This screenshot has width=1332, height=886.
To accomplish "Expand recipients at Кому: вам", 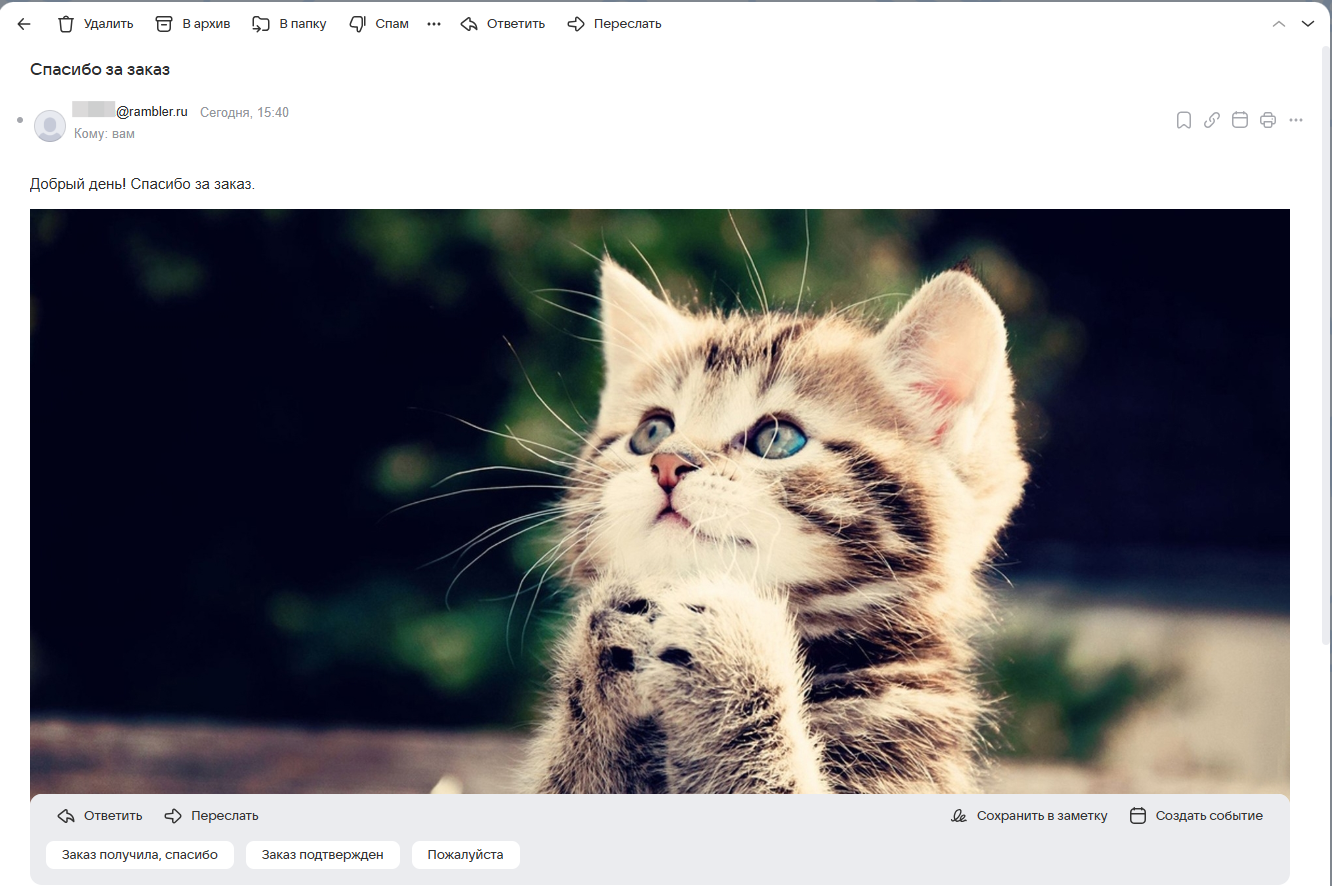I will point(104,134).
